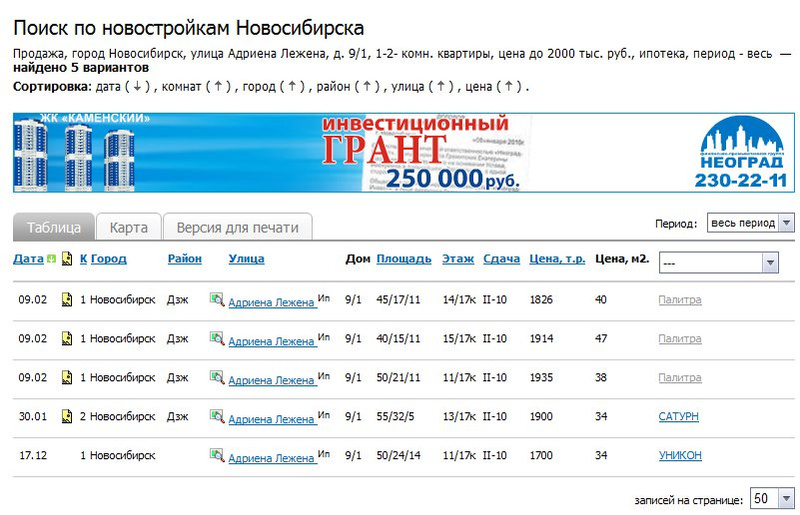Viewport: 800px width, 515px height.
Task: Click the sort by дата arrow in Сортировка
Action: point(137,86)
